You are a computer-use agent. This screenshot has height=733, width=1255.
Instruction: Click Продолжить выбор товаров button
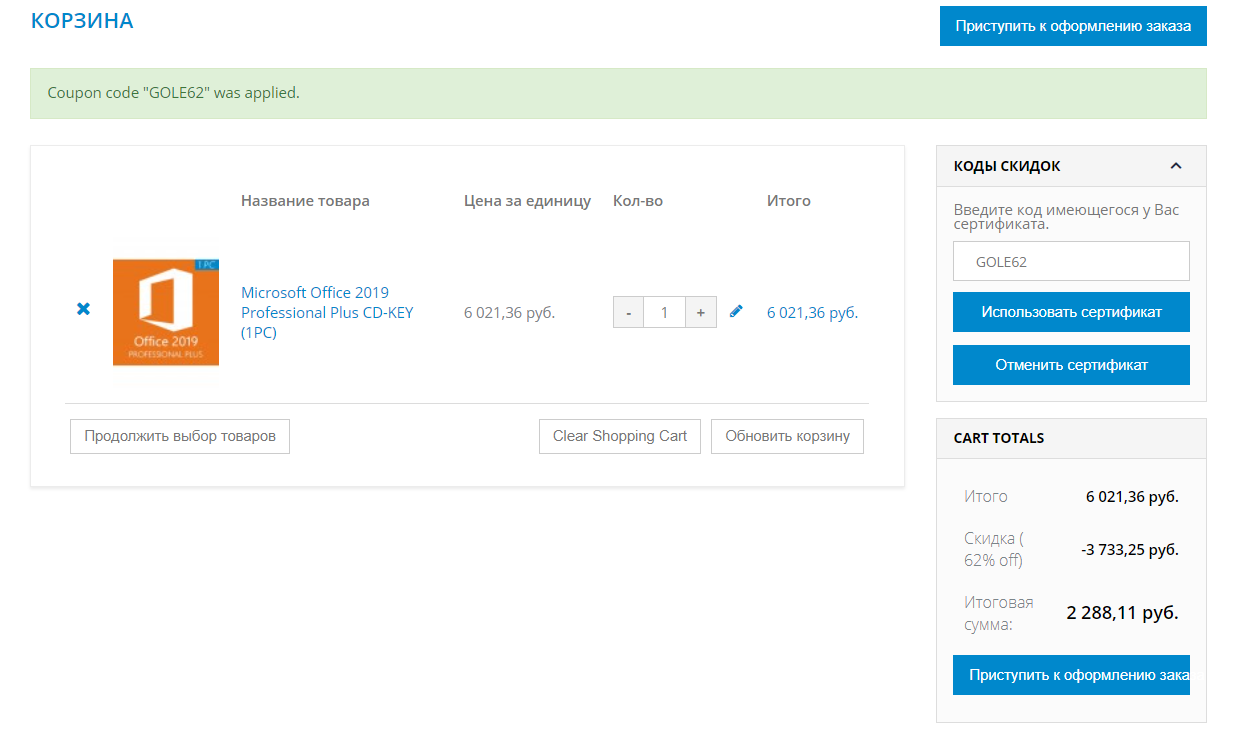point(180,436)
